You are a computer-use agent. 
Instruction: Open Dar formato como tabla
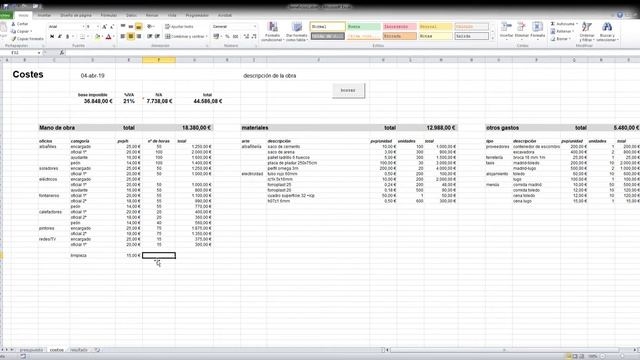point(296,32)
